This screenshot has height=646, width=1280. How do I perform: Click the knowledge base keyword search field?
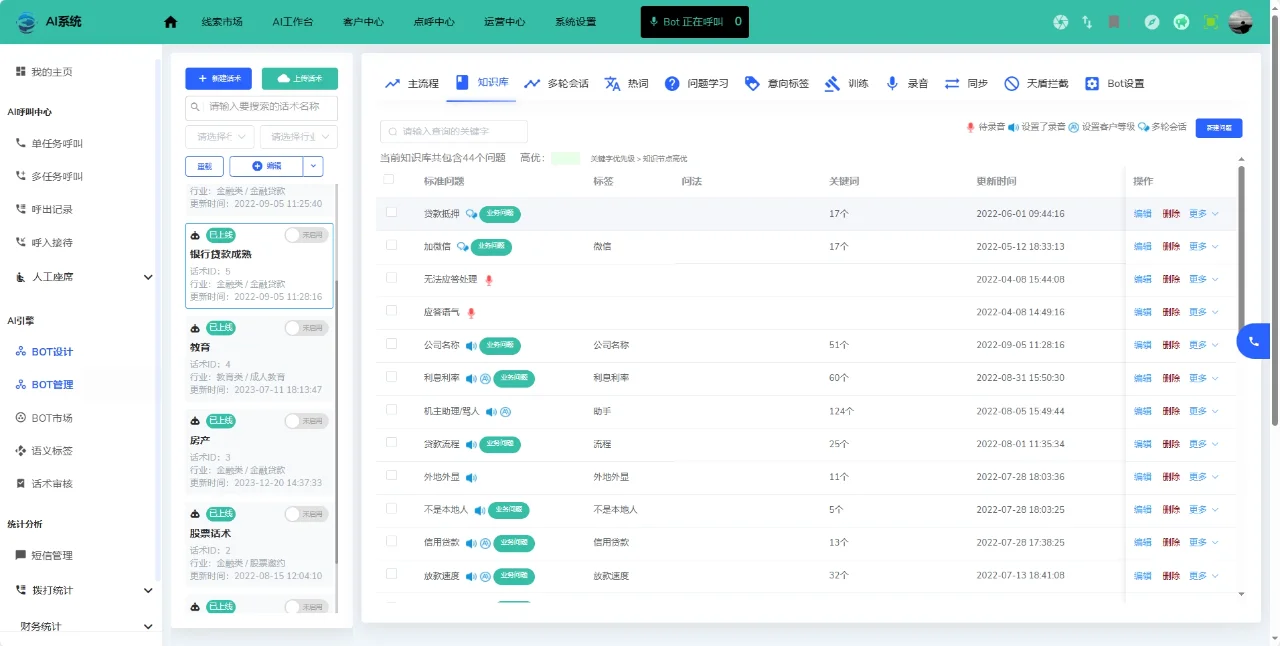point(453,131)
